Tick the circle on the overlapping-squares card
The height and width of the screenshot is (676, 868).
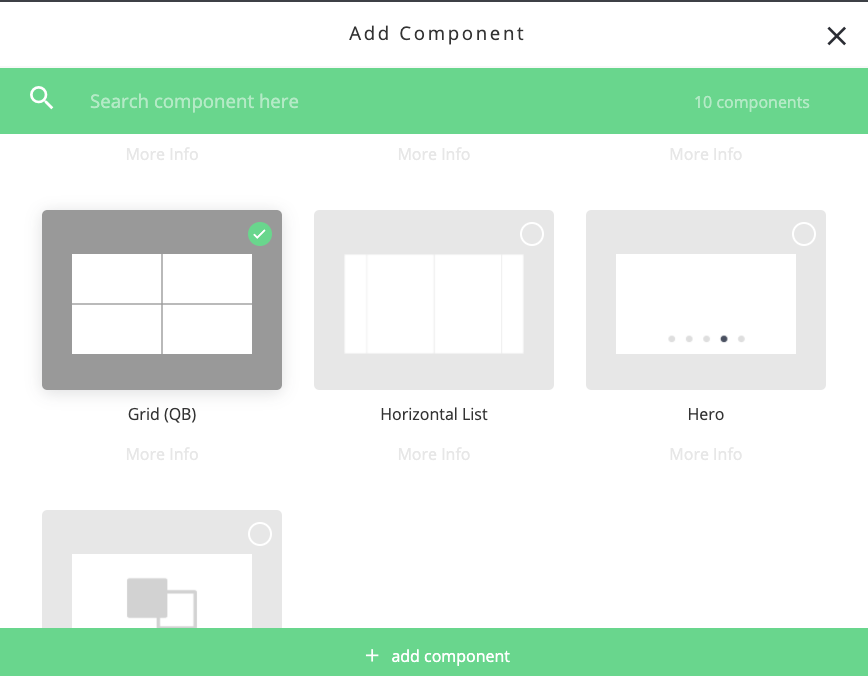pyautogui.click(x=260, y=534)
